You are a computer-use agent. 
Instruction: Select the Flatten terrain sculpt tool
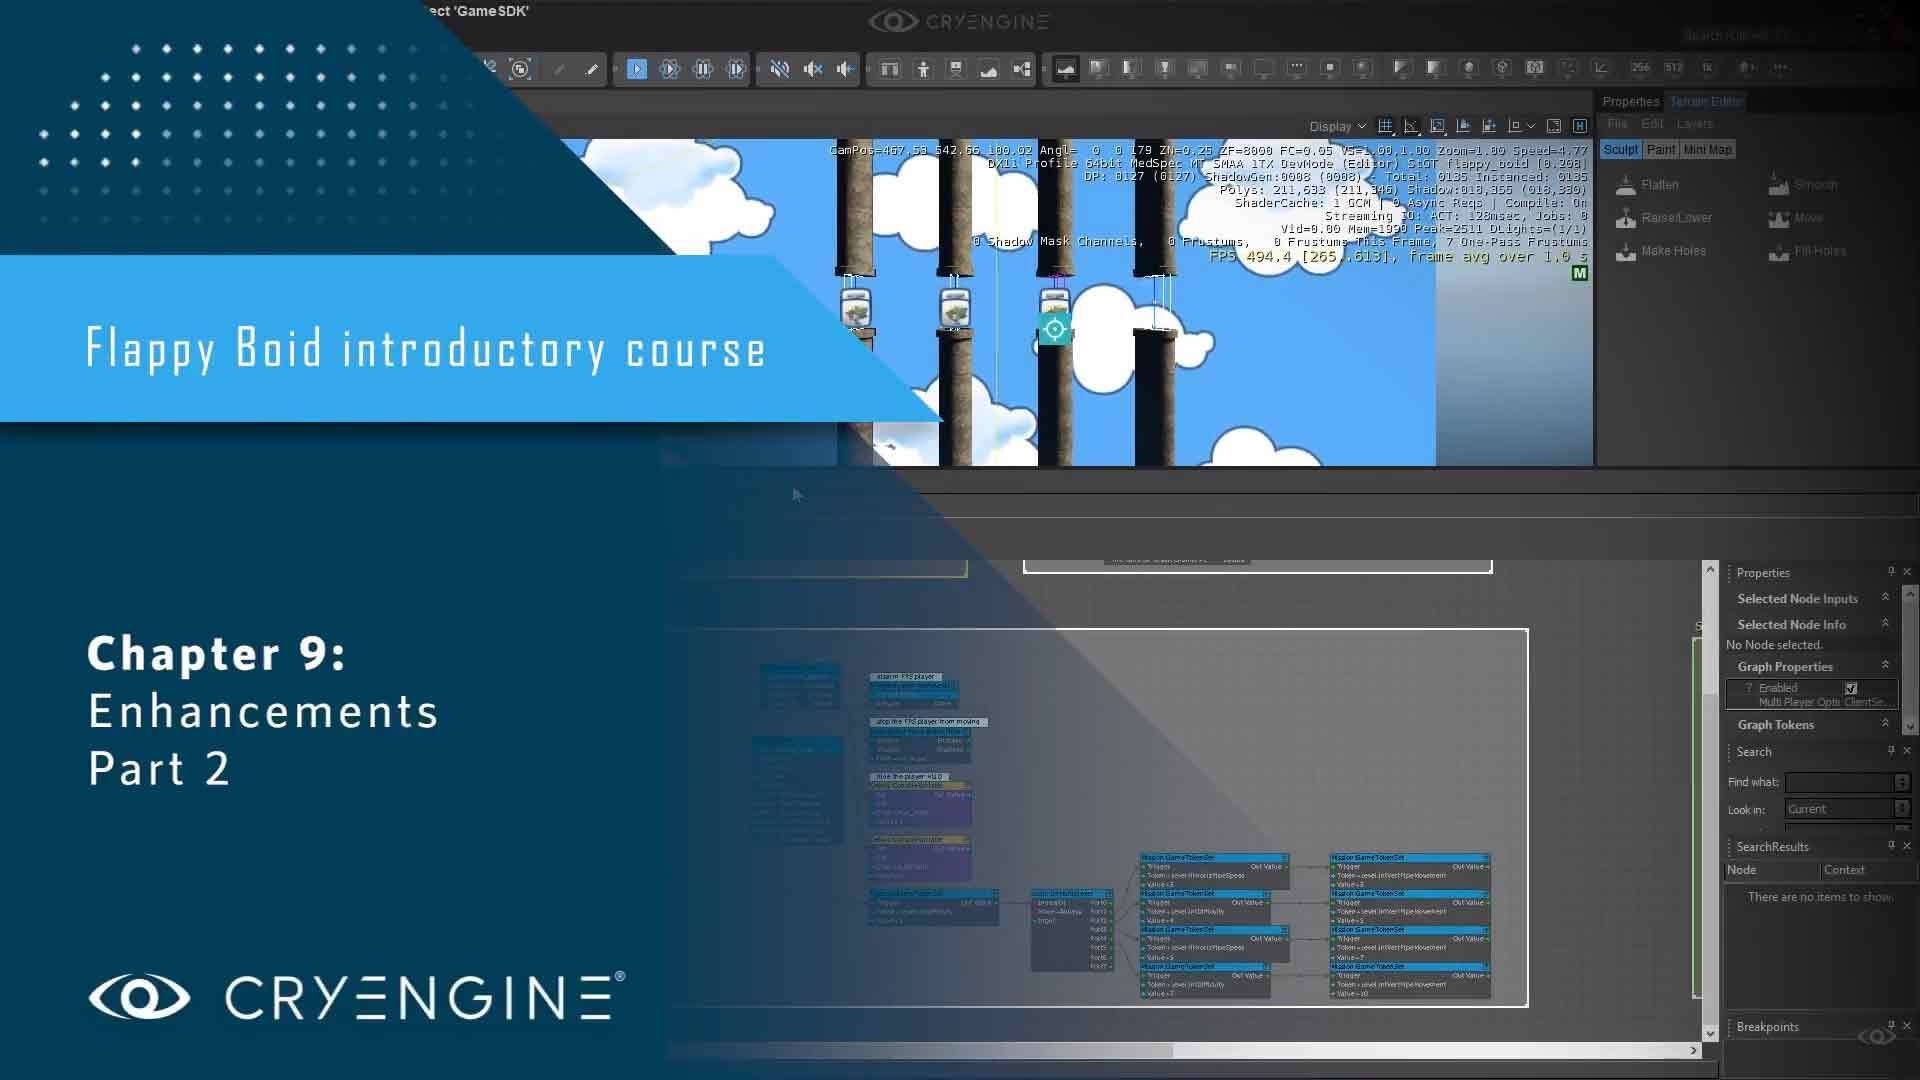click(1658, 185)
